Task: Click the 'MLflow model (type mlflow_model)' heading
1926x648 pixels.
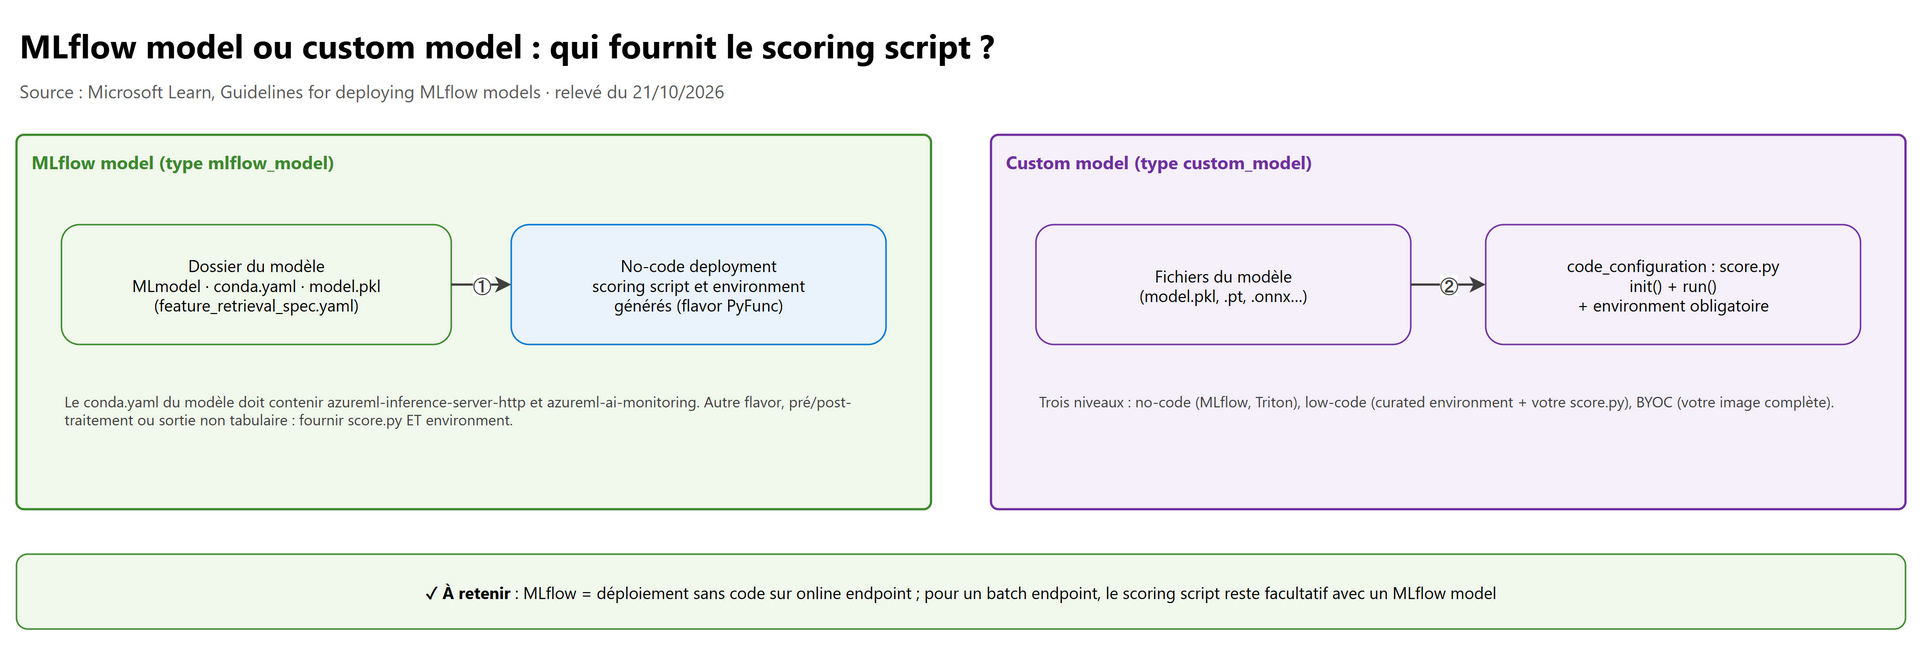Action: point(183,163)
